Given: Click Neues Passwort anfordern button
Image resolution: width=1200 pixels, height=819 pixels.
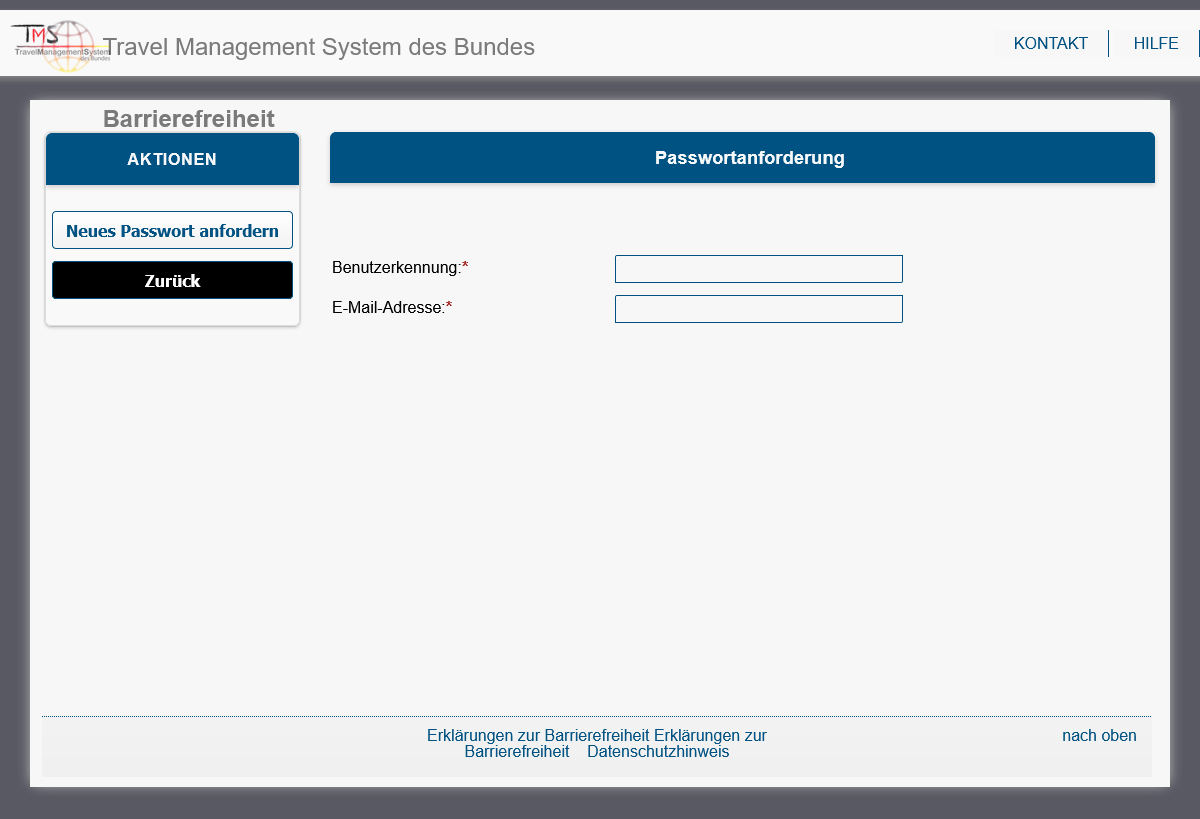Looking at the screenshot, I should 172,230.
